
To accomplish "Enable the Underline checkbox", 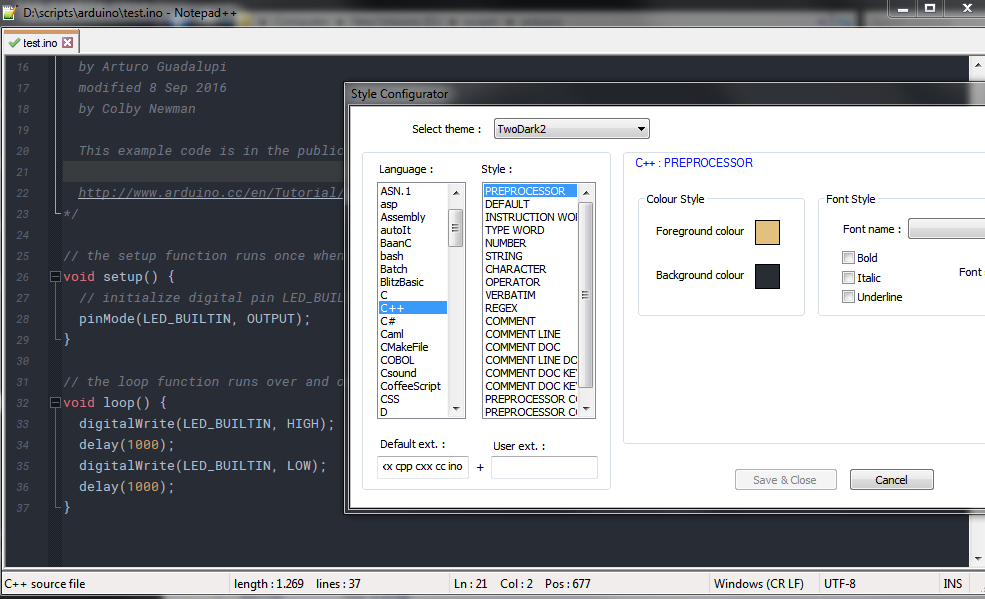I will pyautogui.click(x=849, y=297).
